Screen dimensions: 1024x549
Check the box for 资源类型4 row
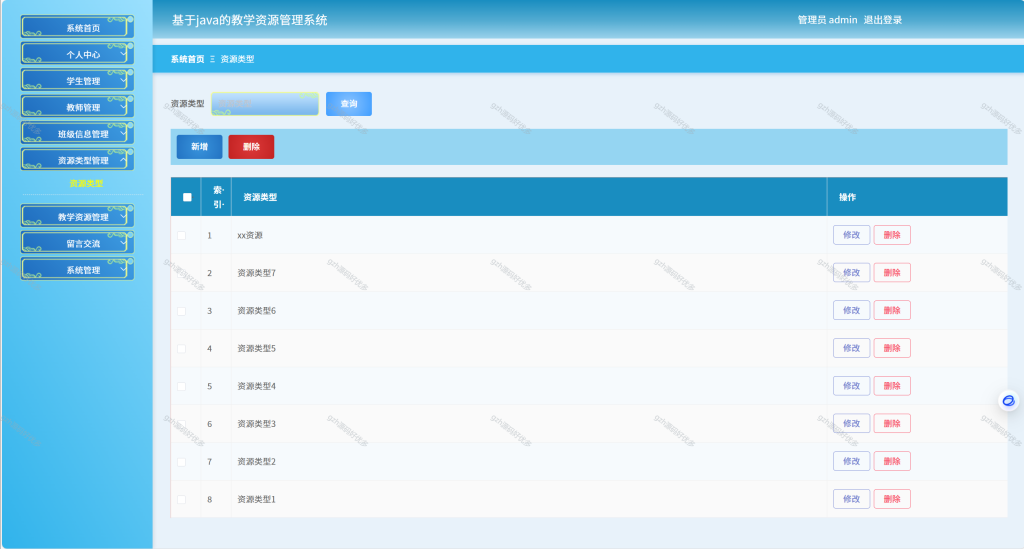pyautogui.click(x=182, y=386)
